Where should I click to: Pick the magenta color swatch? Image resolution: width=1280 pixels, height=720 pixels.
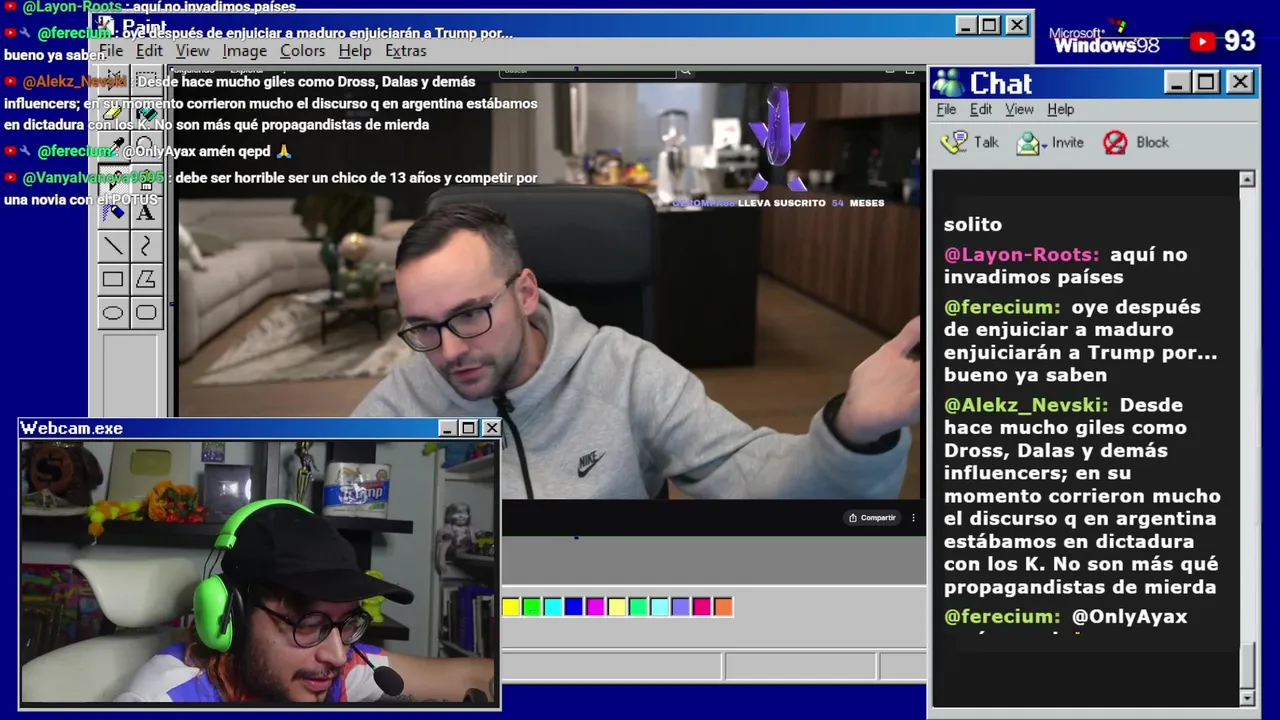[x=596, y=606]
